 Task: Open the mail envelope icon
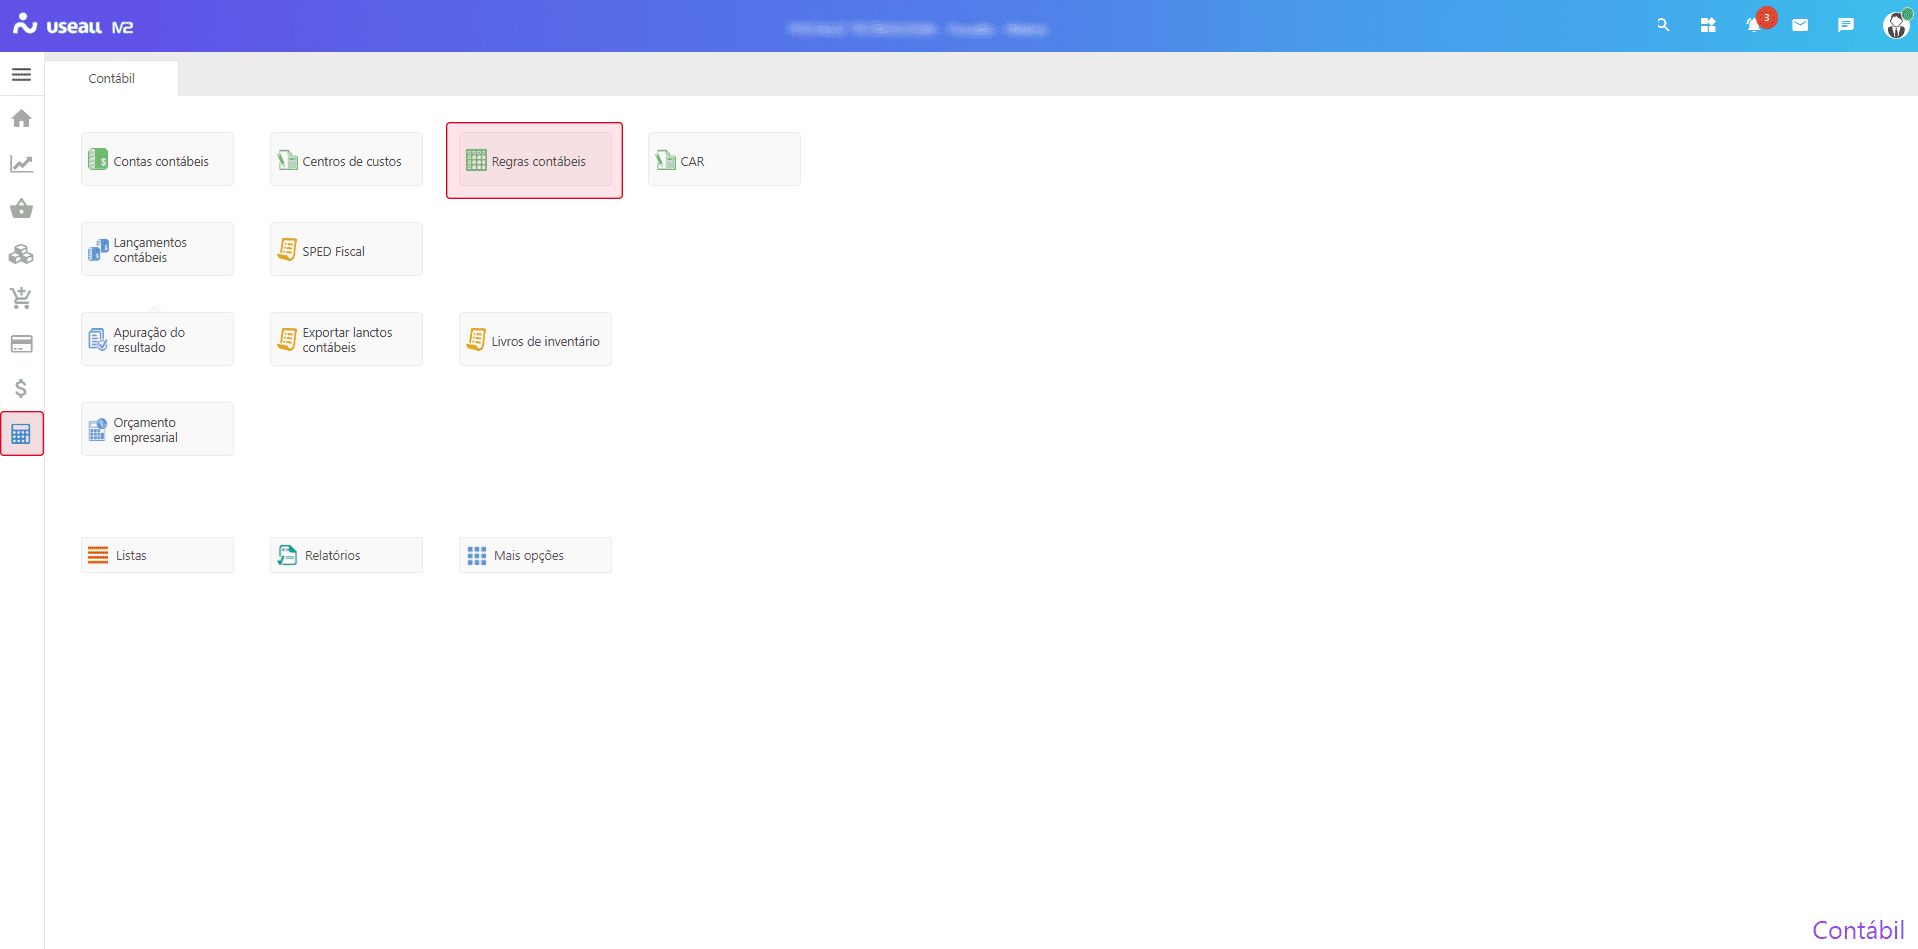1800,25
